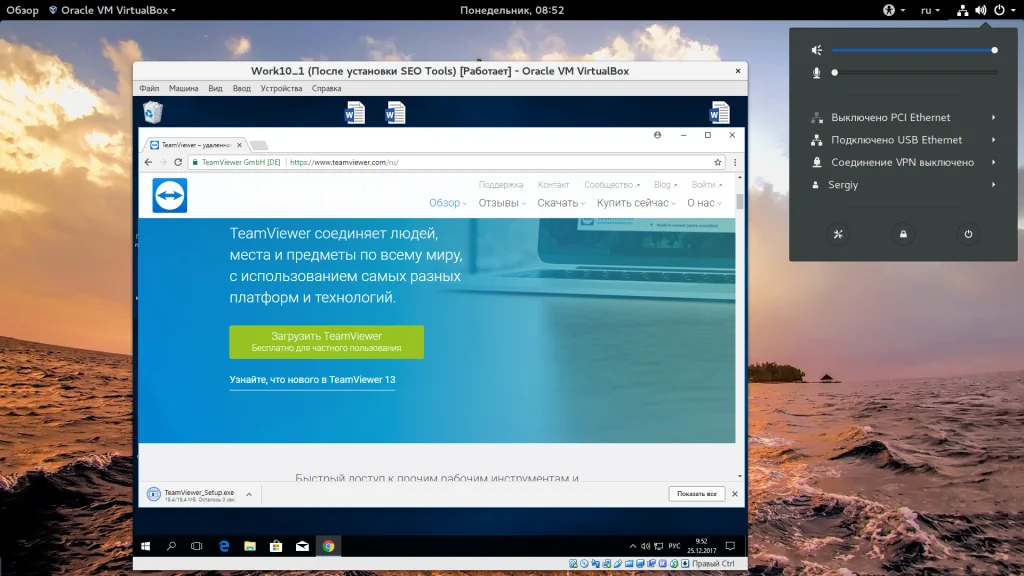The image size is (1024, 576).
Task: Click the browser address bar URL
Action: click(340, 162)
